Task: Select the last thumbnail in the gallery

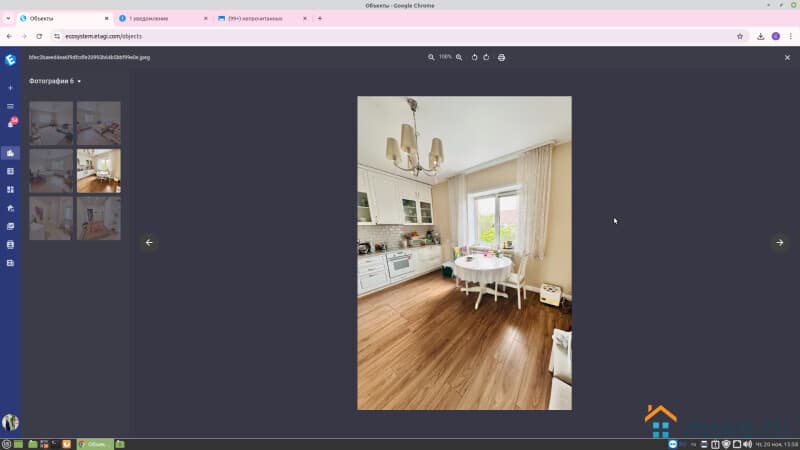Action: pyautogui.click(x=98, y=218)
